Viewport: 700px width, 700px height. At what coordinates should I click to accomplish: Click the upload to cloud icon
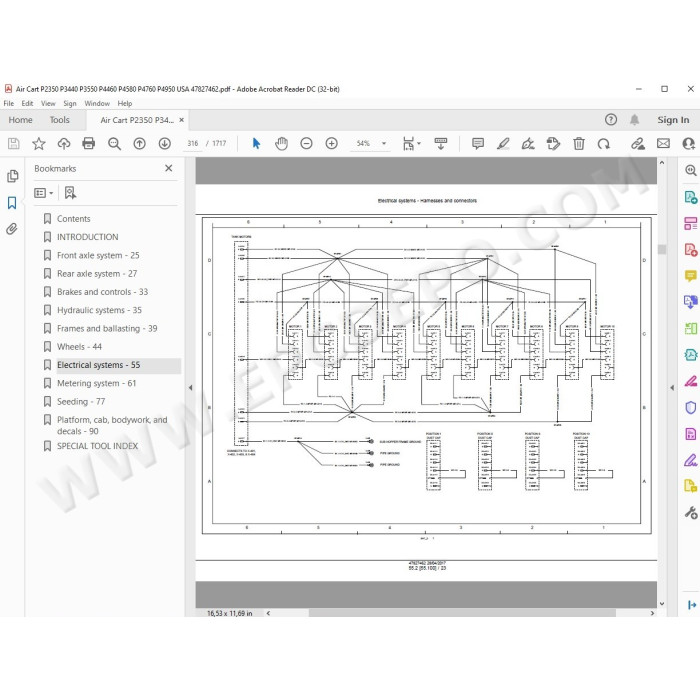[64, 143]
